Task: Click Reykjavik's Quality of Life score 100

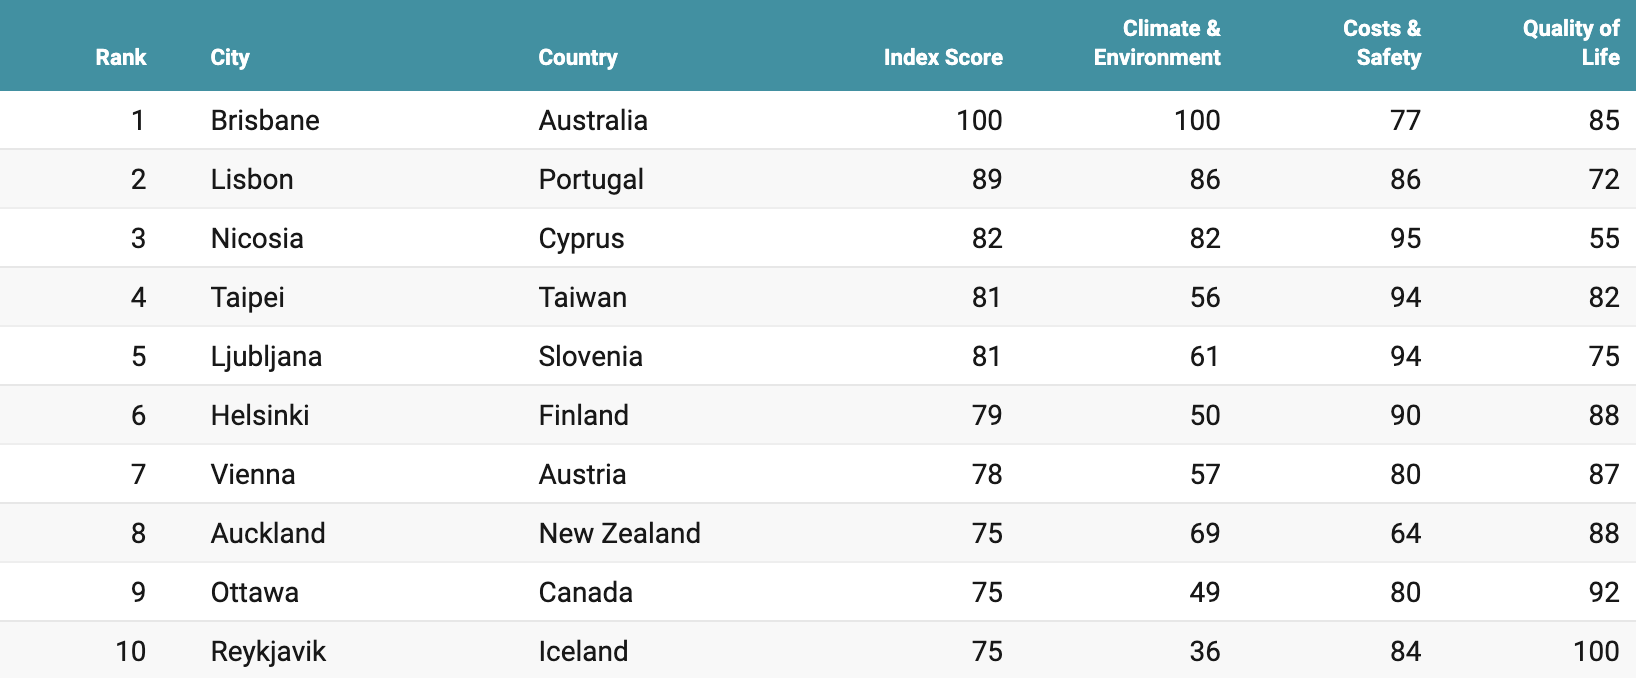Action: coord(1596,651)
